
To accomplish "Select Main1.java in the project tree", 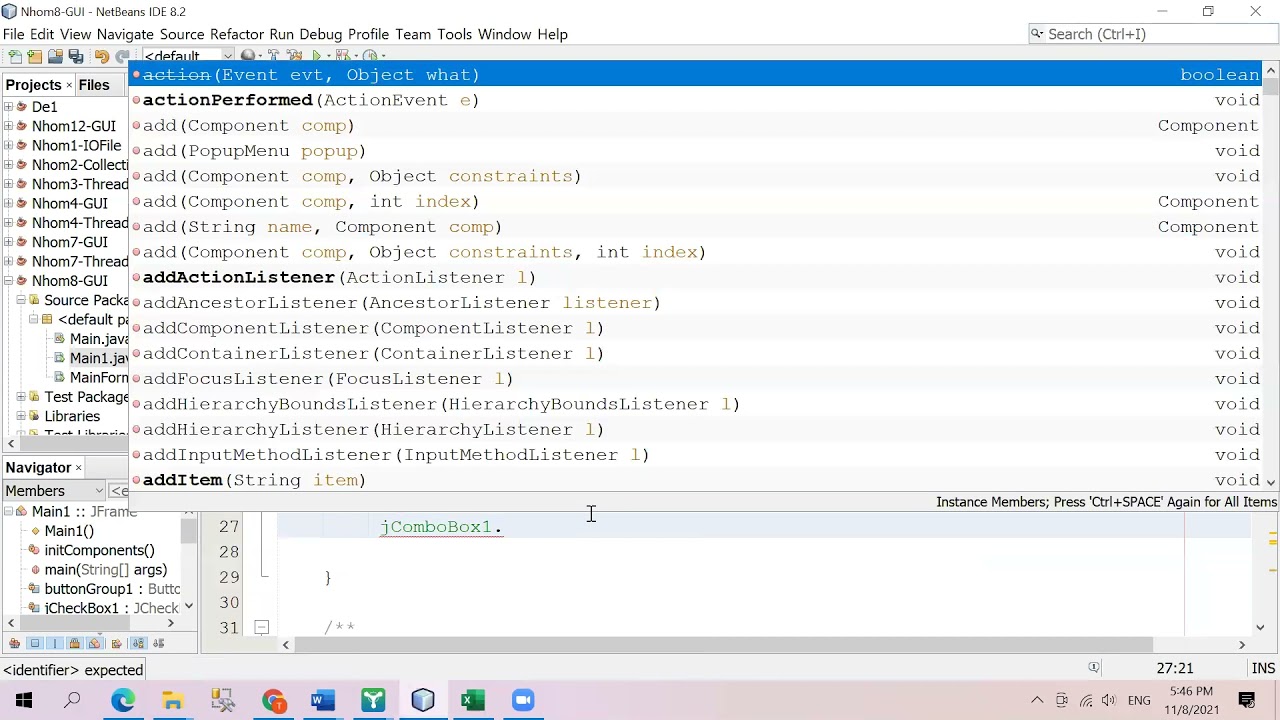I will tap(98, 358).
